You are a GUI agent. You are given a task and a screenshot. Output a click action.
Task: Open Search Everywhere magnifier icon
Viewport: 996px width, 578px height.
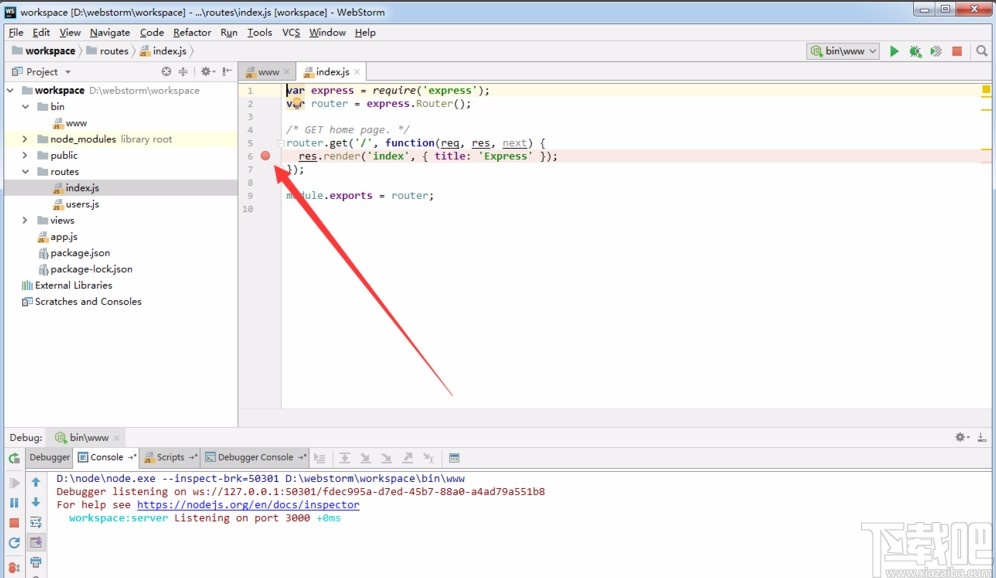click(981, 51)
